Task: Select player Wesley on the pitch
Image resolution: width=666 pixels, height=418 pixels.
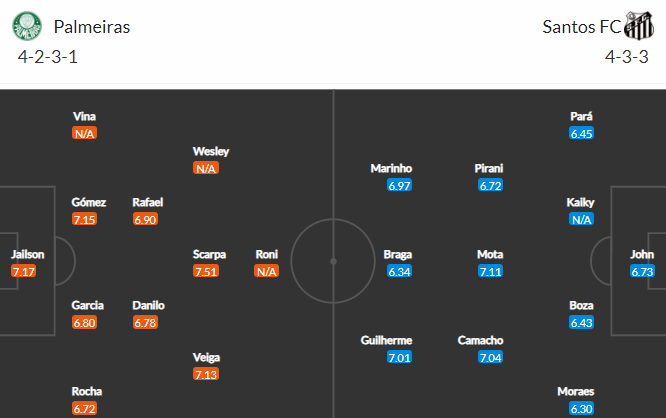Action: 211,151
